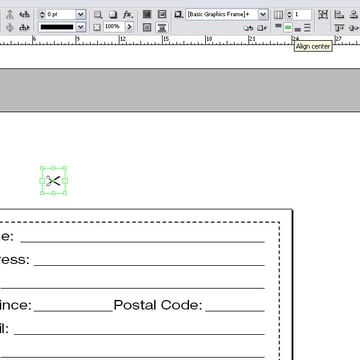Click the number of columns icon

278,15
